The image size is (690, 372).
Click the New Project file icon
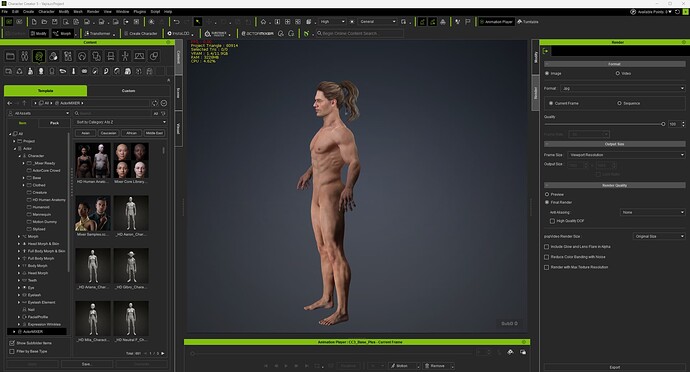pos(34,22)
